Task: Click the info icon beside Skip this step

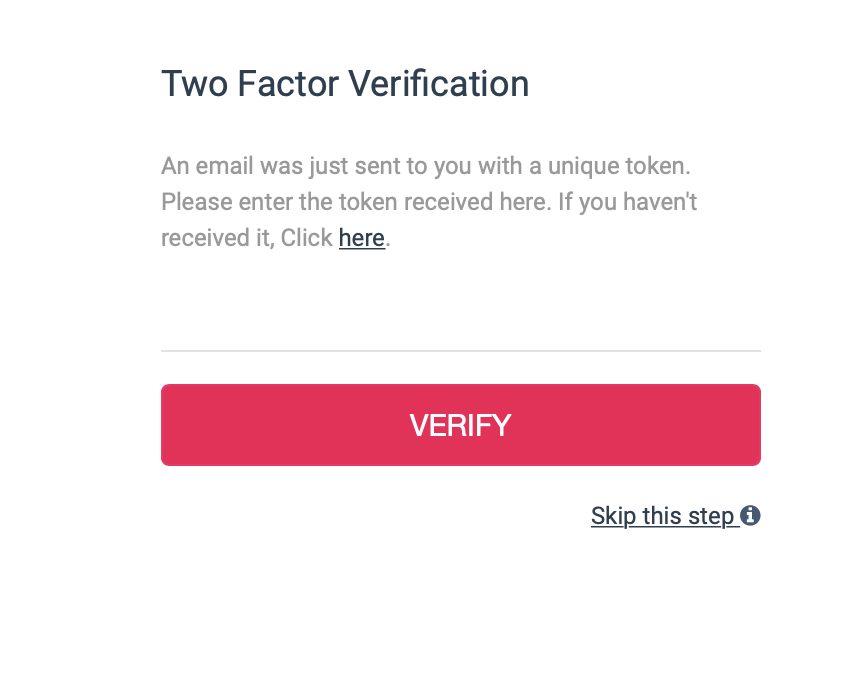Action: point(751,516)
